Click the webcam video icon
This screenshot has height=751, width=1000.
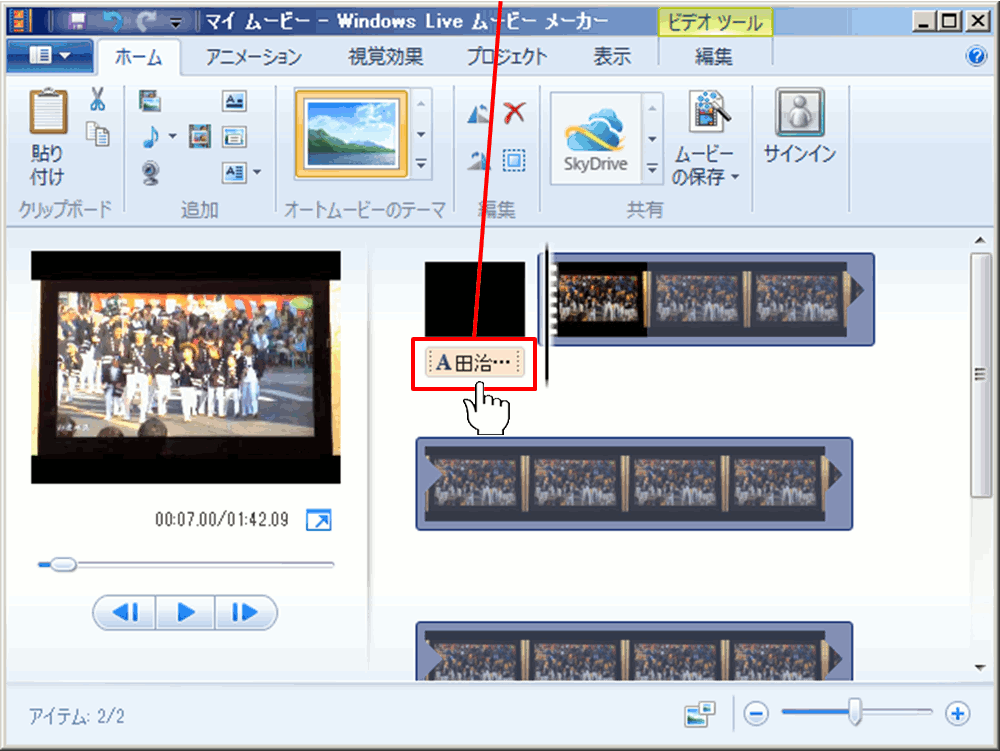click(x=151, y=173)
